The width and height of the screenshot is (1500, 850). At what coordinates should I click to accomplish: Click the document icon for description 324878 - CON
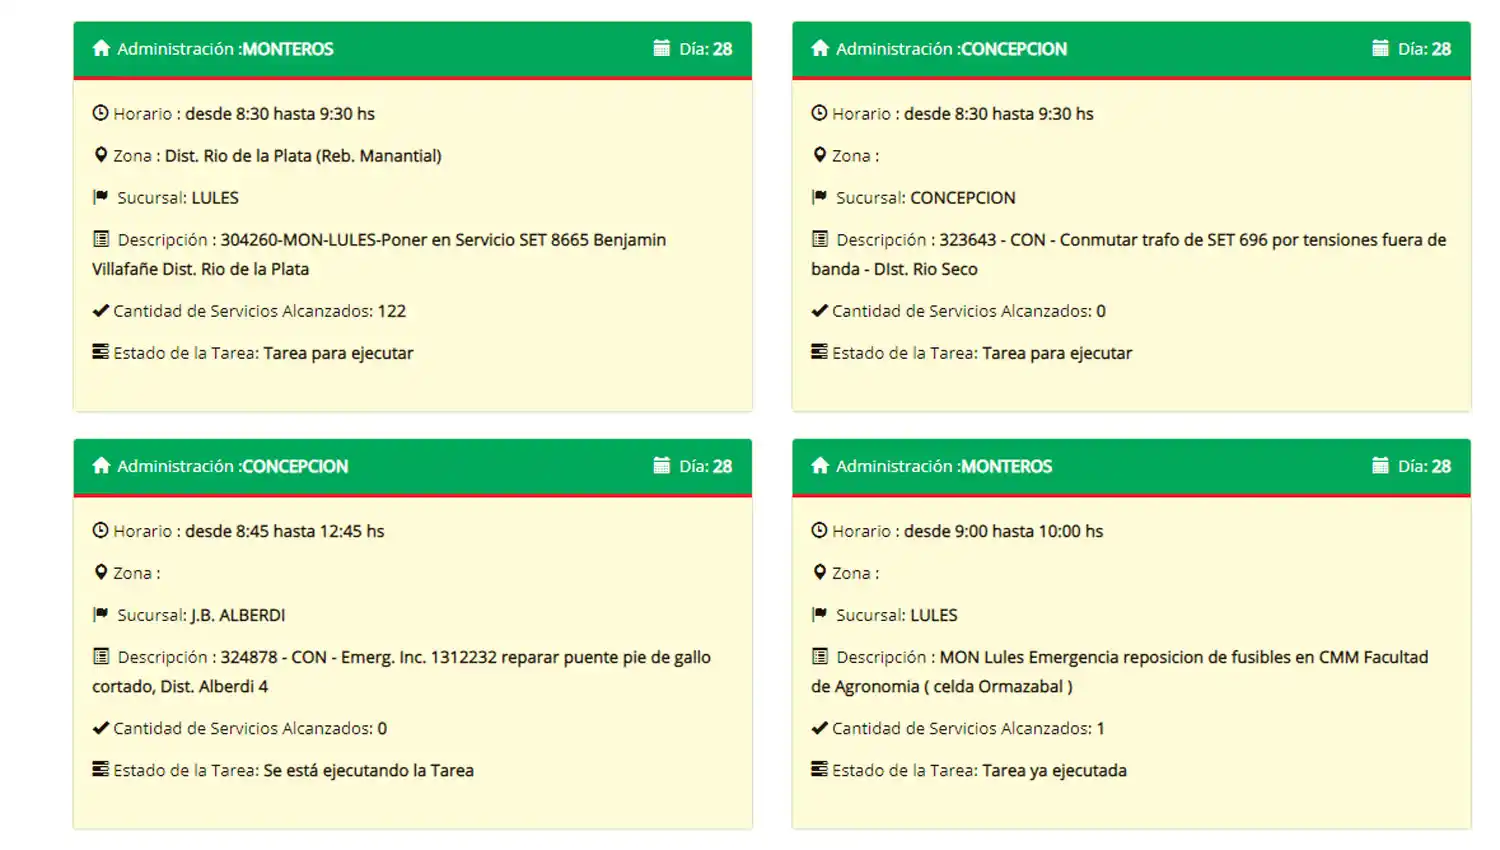click(x=100, y=657)
